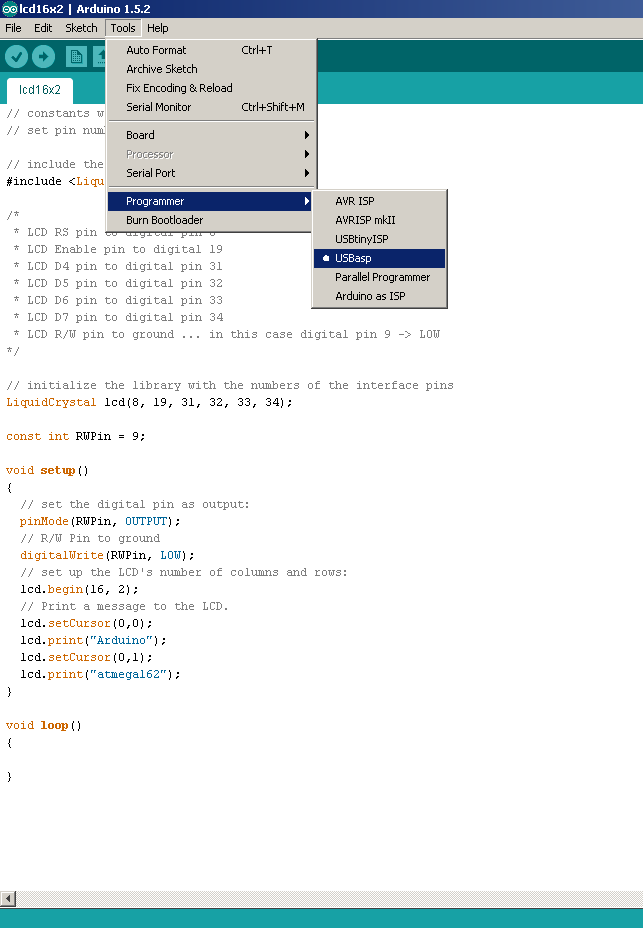Select the AVRISP mkII programmer

380,220
